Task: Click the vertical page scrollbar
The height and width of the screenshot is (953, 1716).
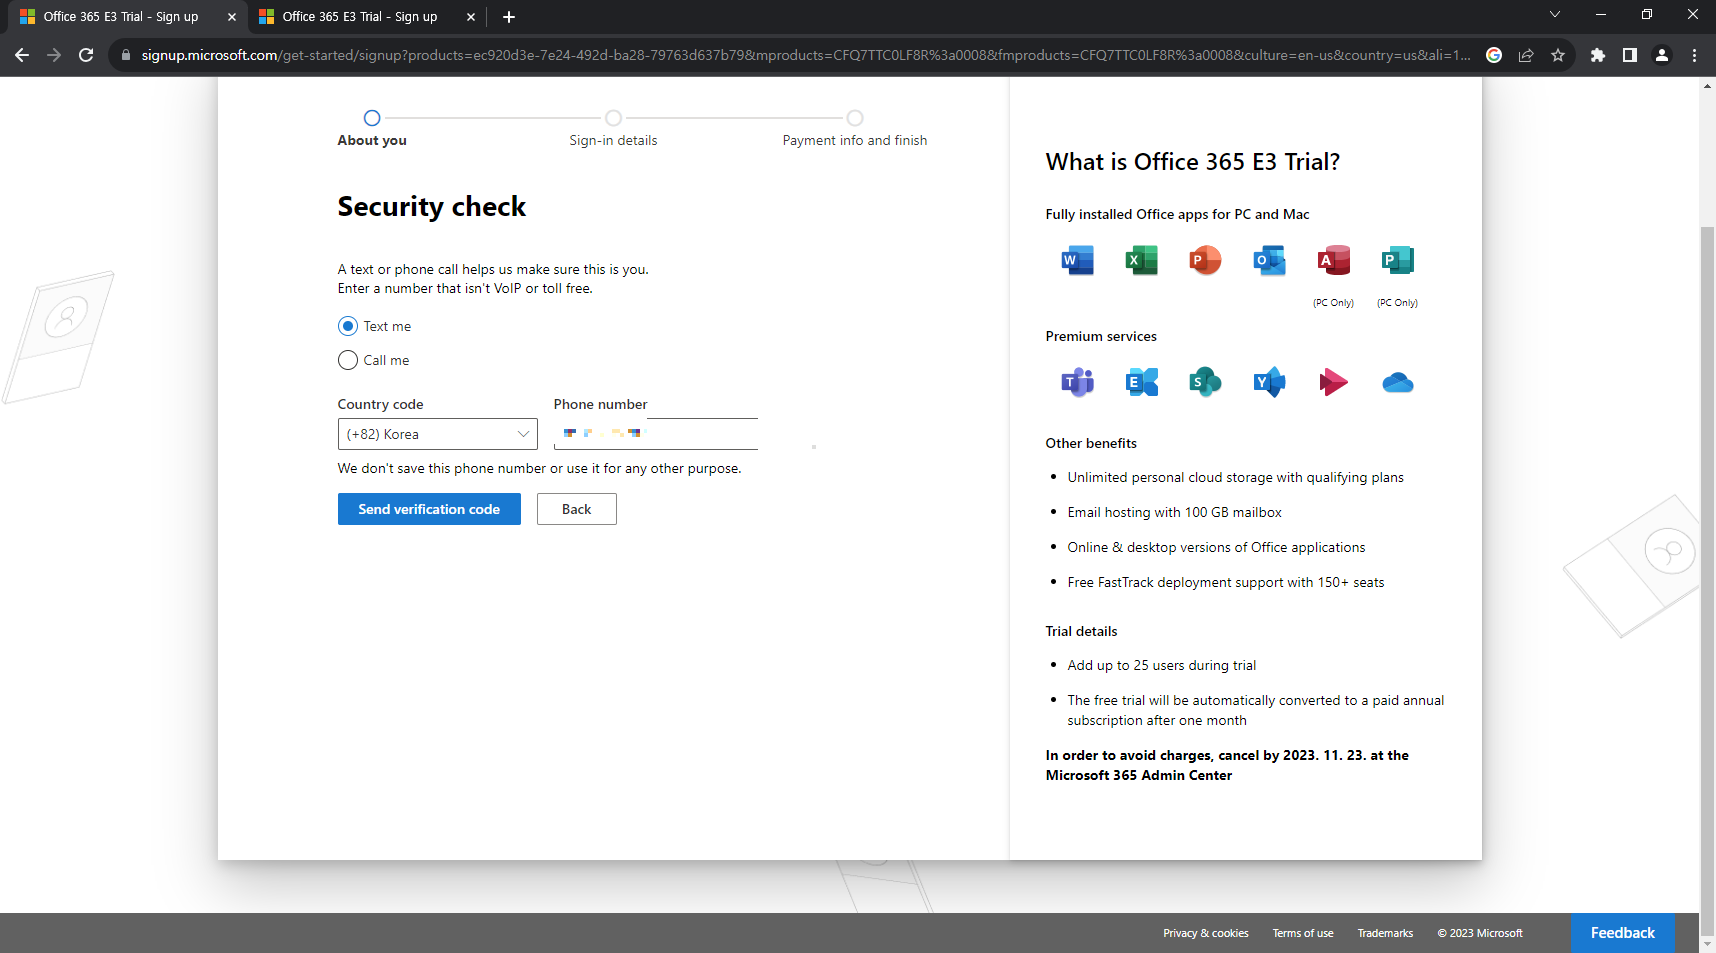Action: point(1707,580)
